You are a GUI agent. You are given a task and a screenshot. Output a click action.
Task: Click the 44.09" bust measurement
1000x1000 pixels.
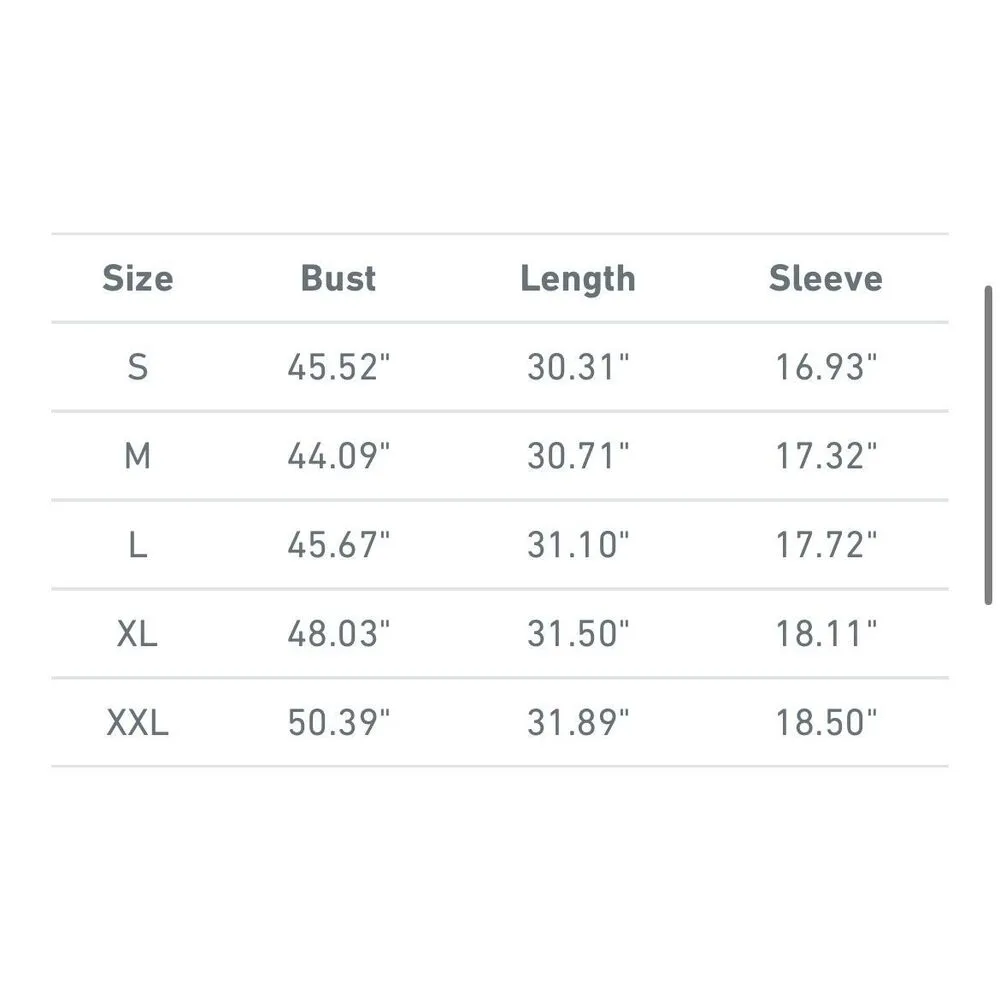click(x=338, y=456)
